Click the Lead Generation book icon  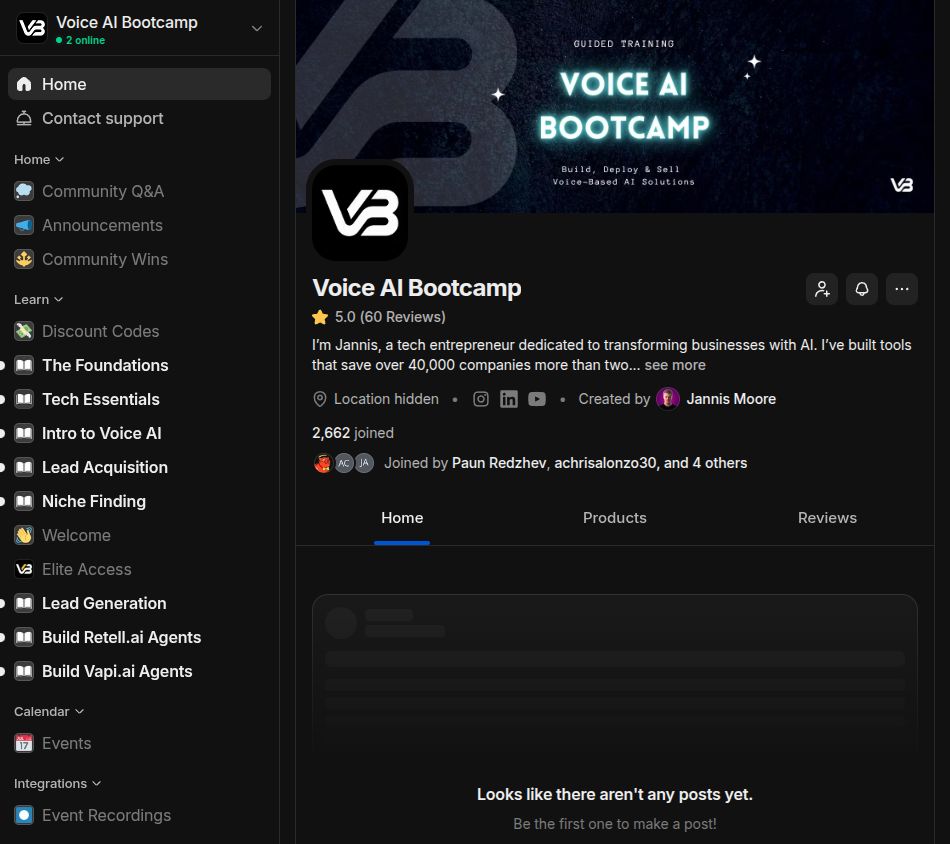tap(24, 603)
